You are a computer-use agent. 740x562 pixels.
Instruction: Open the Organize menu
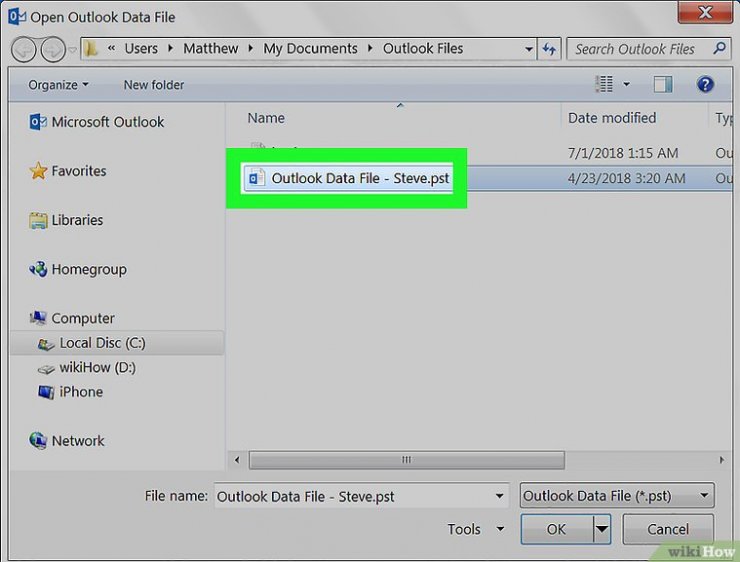(58, 85)
